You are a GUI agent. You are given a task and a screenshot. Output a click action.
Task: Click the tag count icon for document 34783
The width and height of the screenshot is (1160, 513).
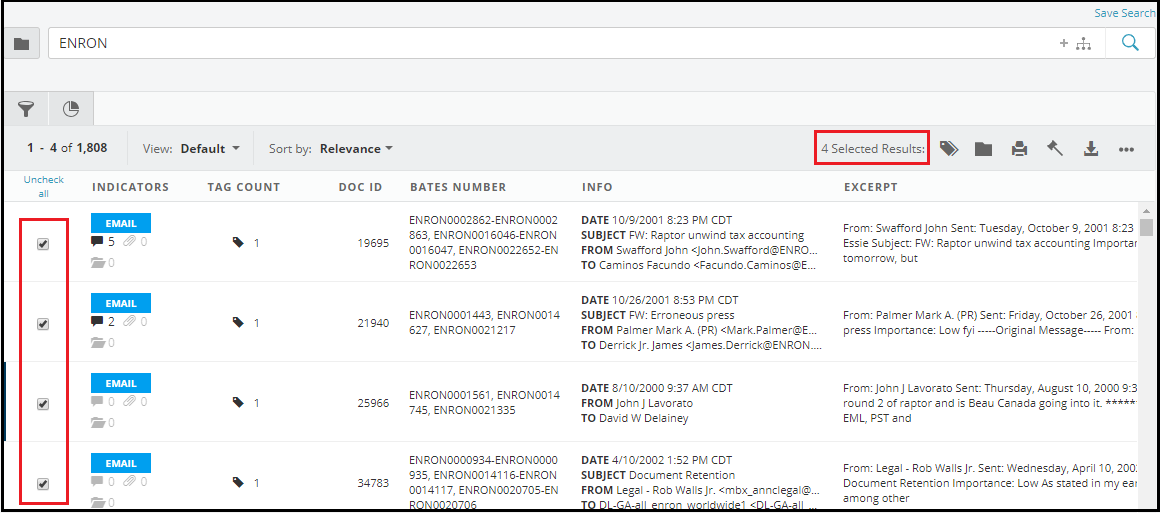click(238, 483)
